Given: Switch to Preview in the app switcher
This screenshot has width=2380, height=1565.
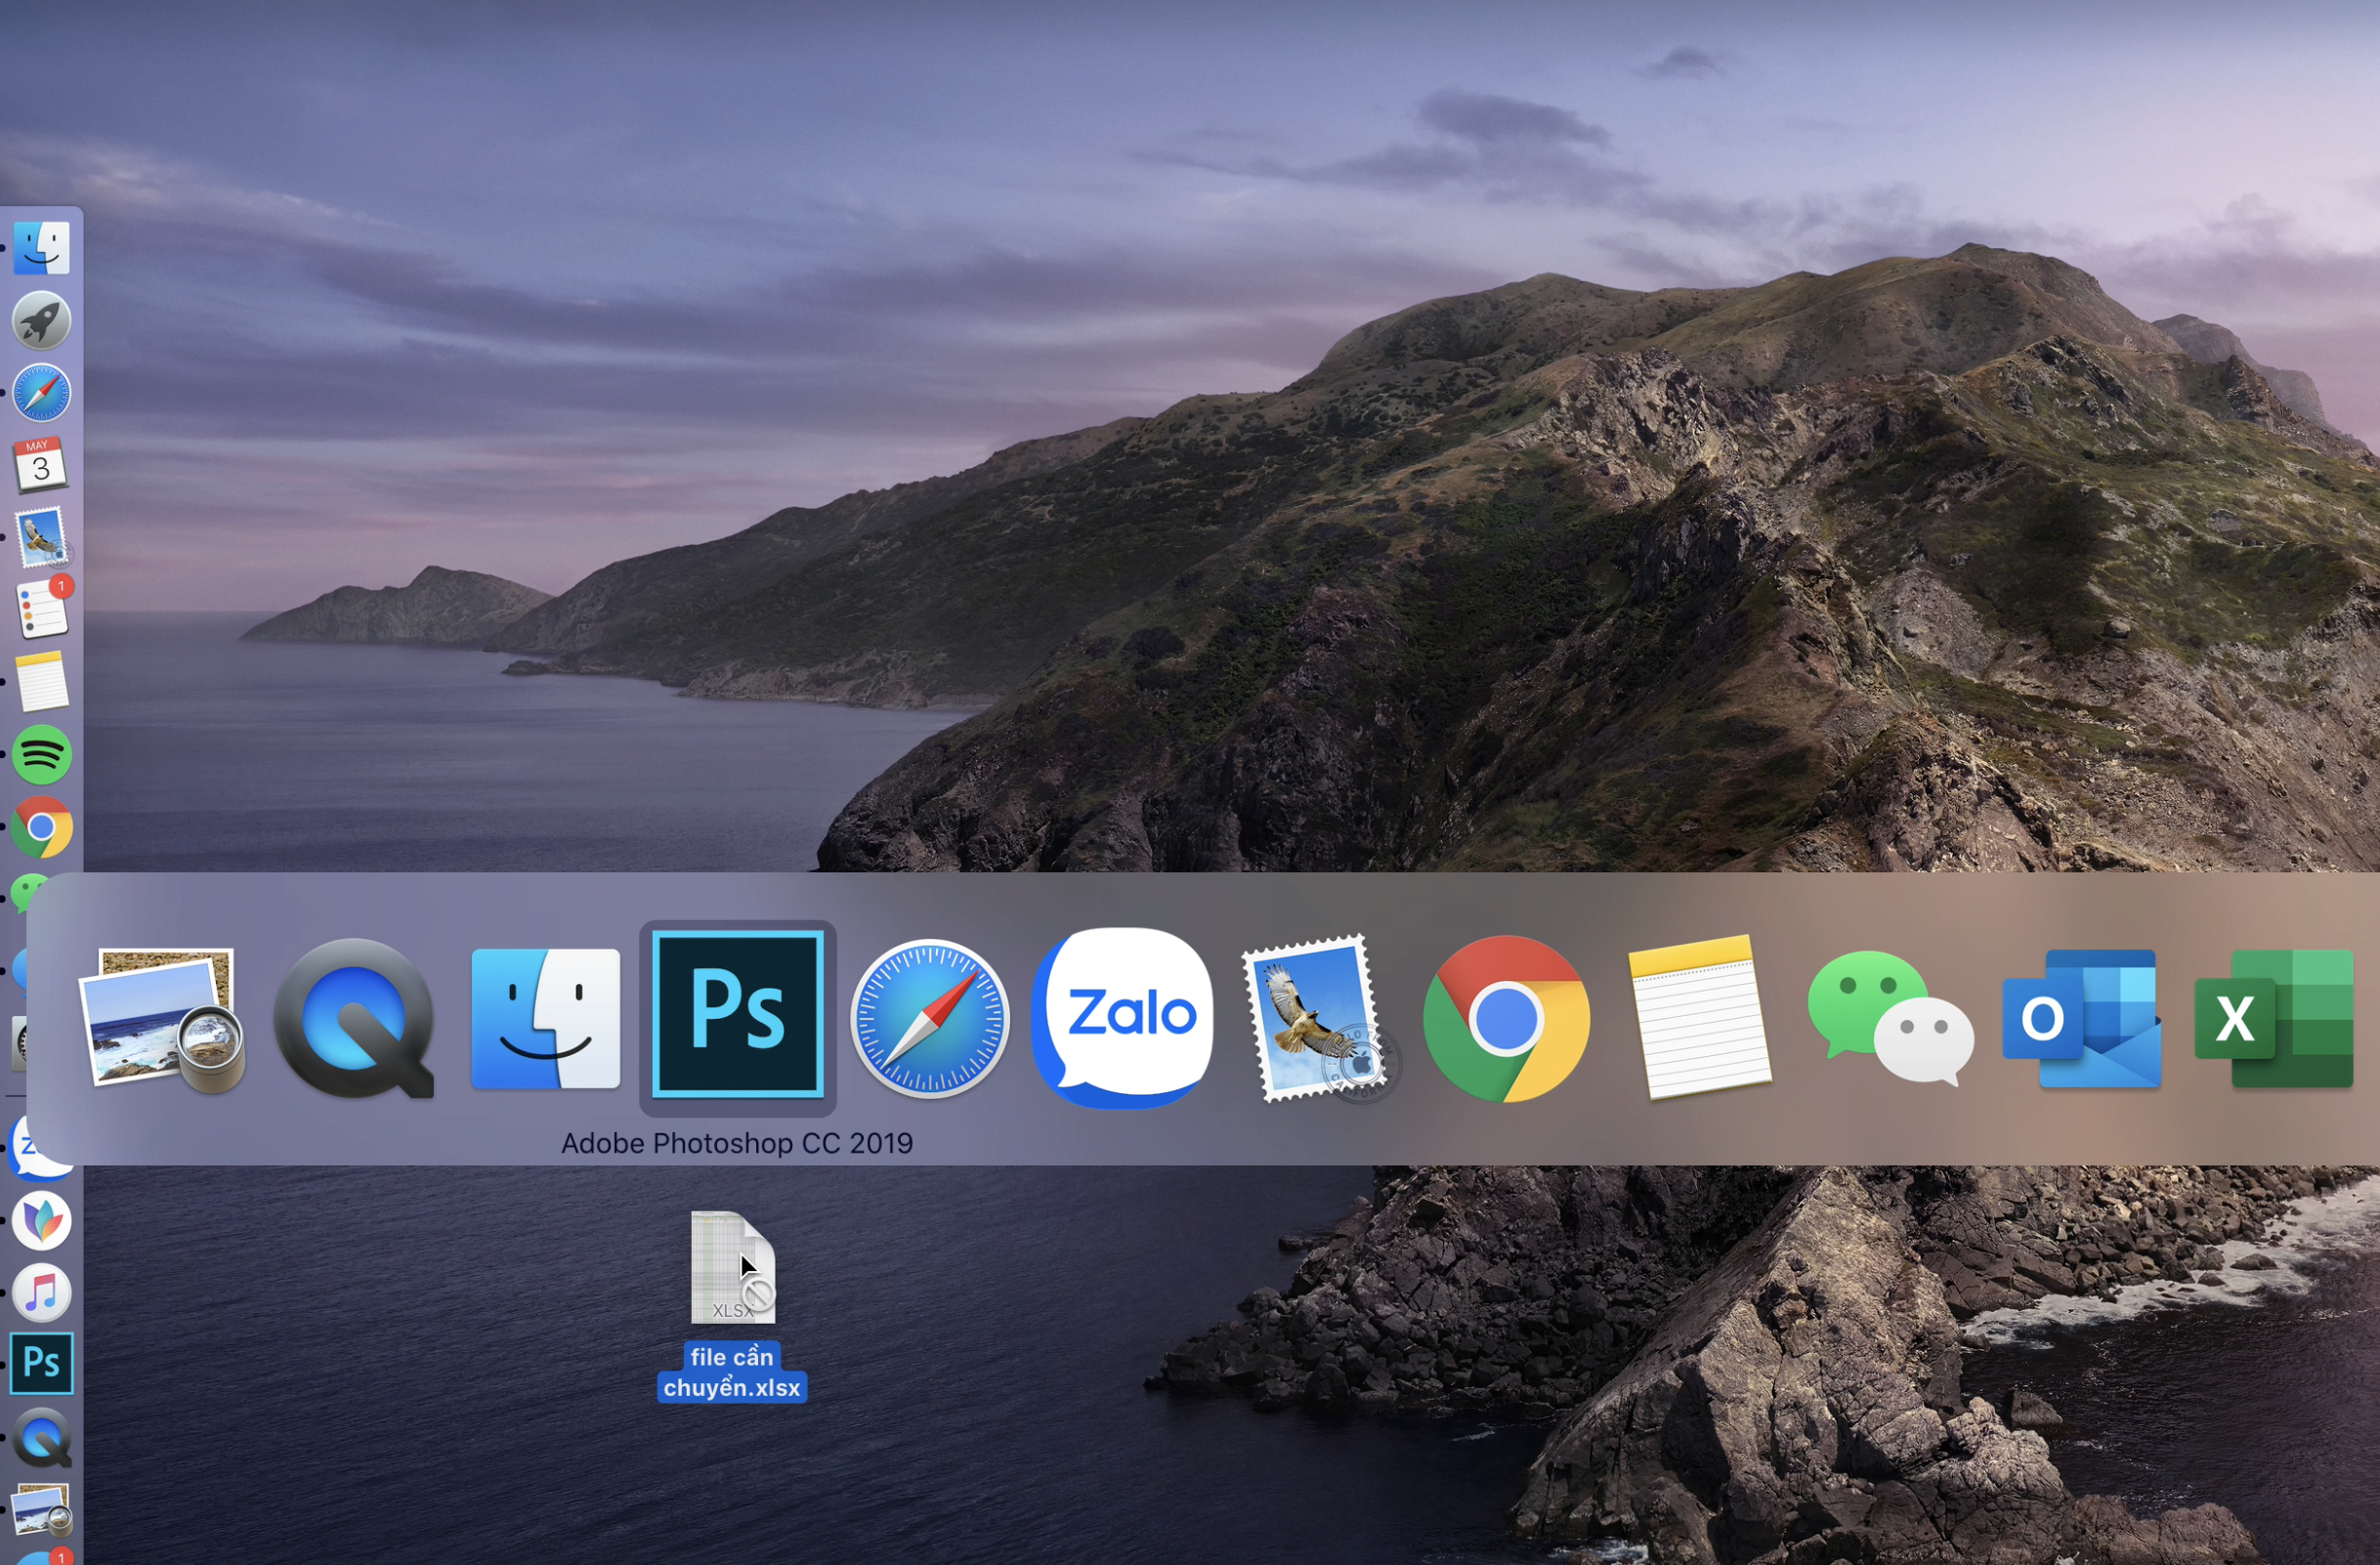Looking at the screenshot, I should point(163,1019).
